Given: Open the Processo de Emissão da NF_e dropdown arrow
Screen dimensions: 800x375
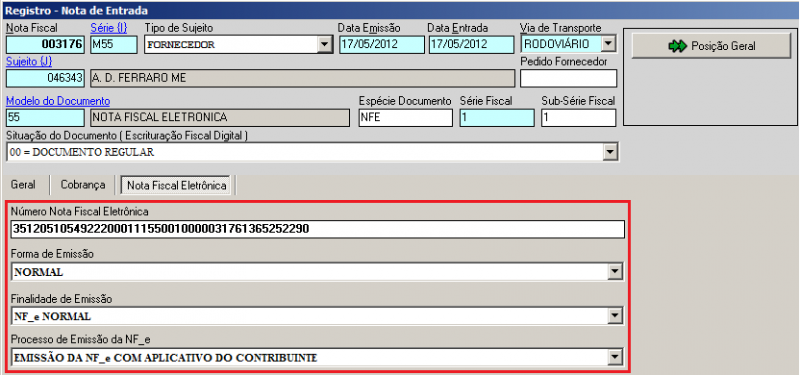Looking at the screenshot, I should 616,358.
